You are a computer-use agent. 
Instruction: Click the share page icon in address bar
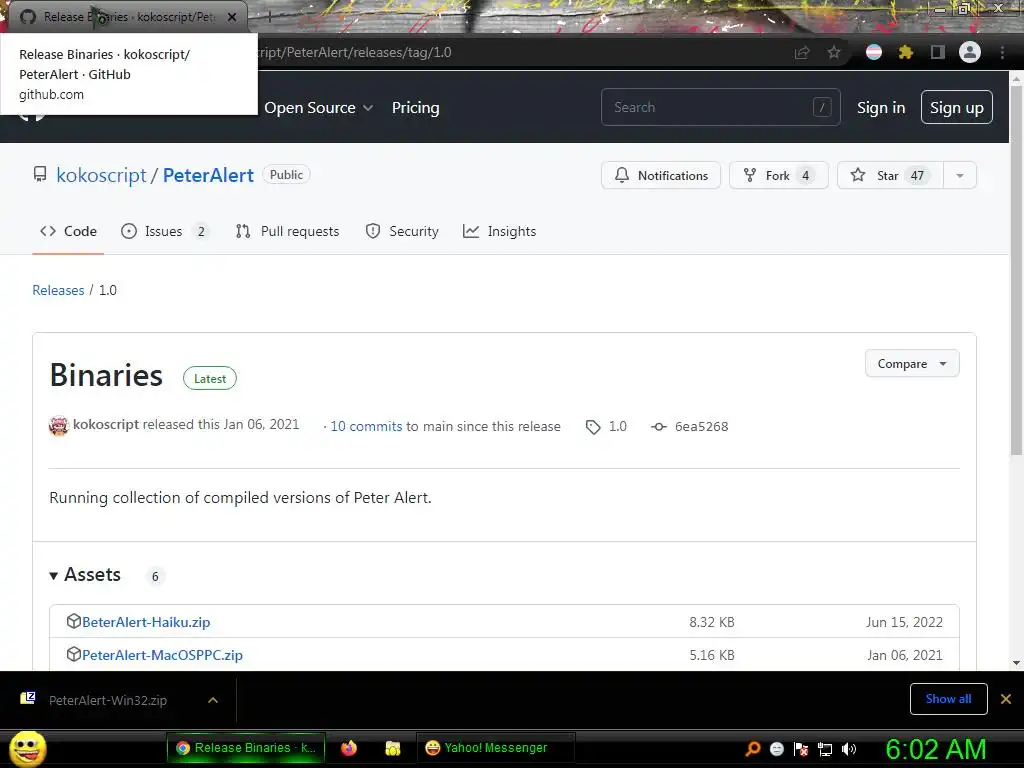click(x=802, y=52)
